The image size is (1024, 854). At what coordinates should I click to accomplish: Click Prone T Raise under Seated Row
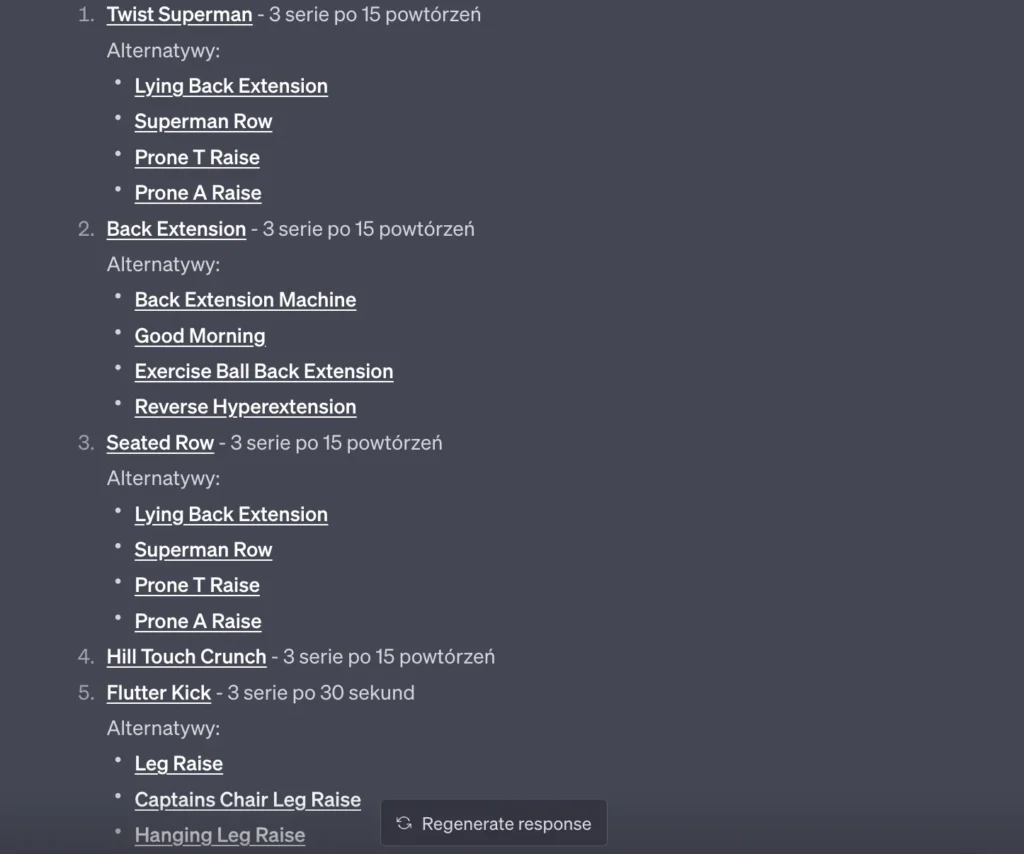click(197, 586)
